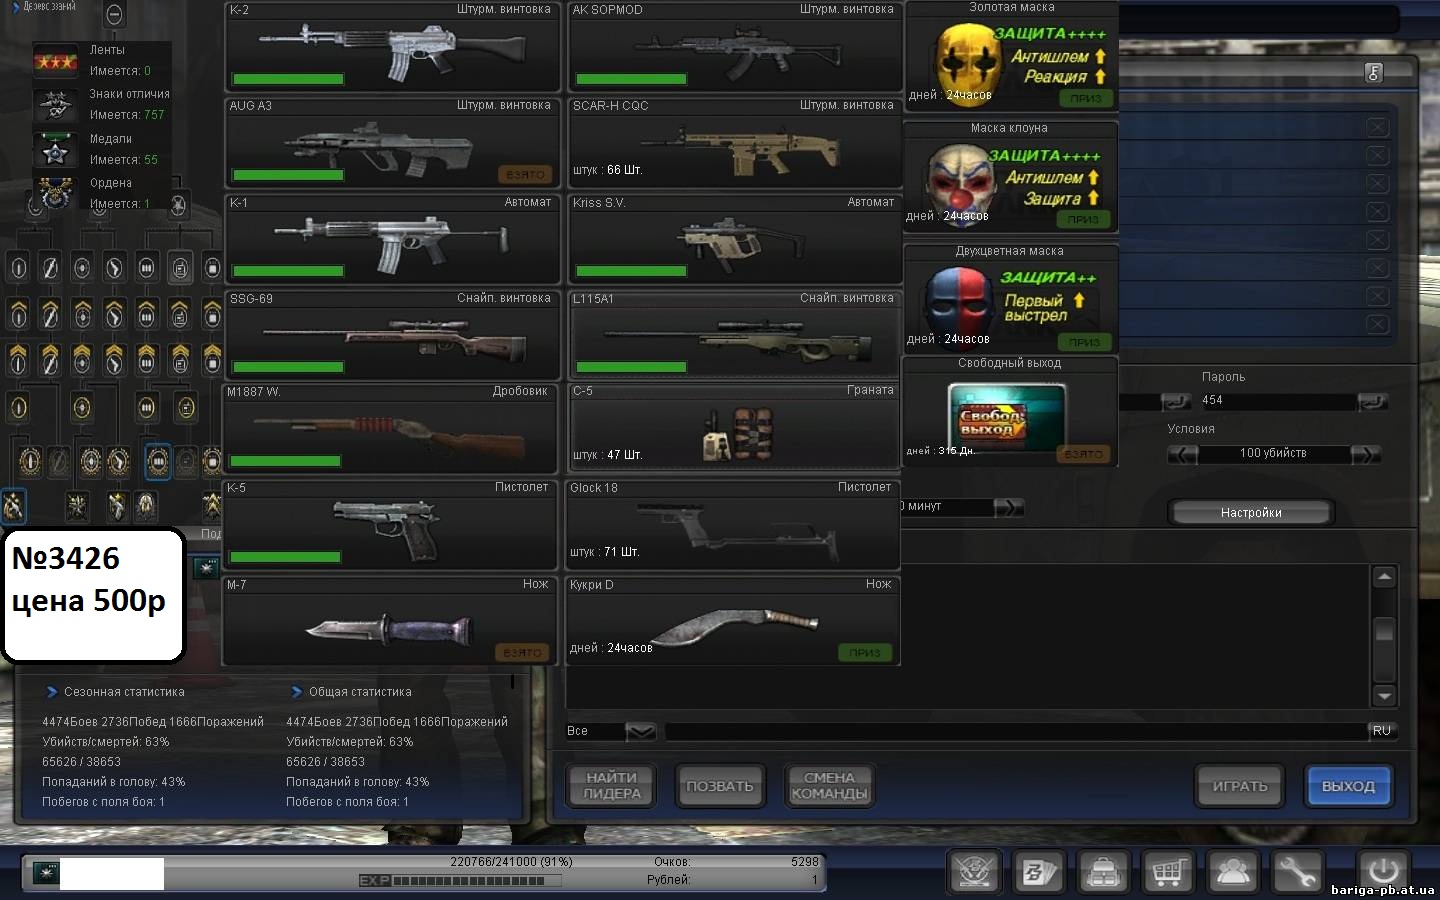
Task: Click the ПОЗВАТЬ button
Action: pos(720,786)
